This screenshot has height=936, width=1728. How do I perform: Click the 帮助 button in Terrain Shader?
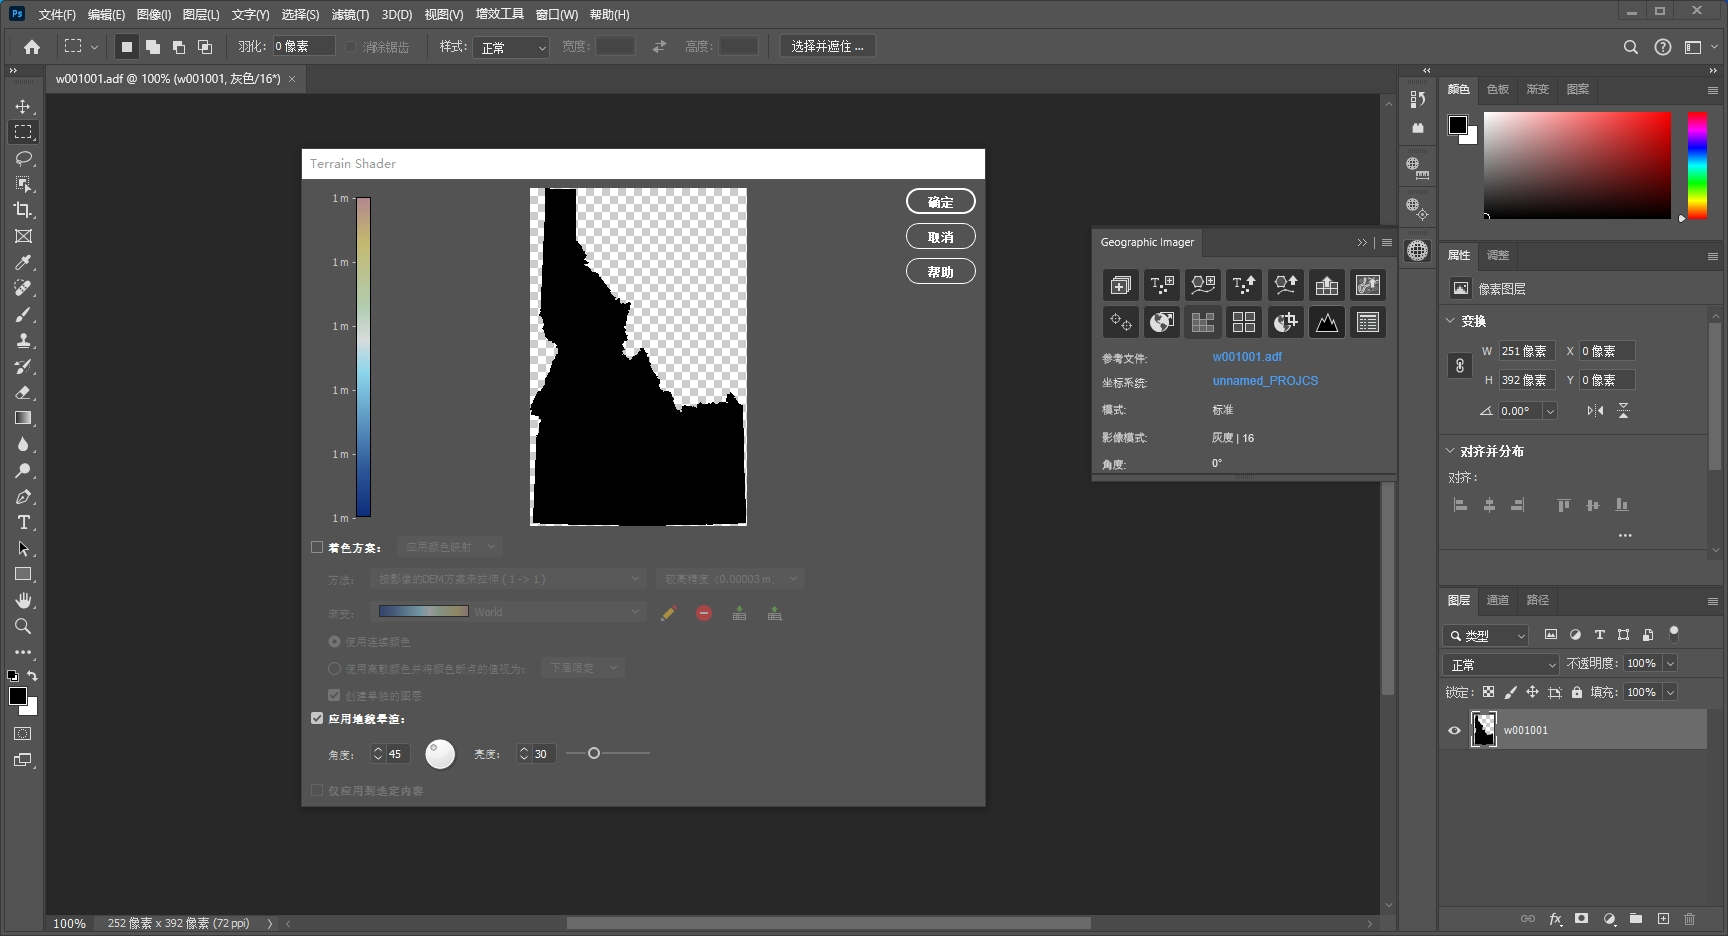point(941,271)
